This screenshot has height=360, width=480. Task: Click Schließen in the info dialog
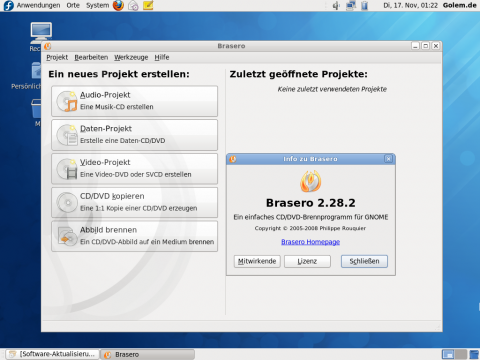click(364, 261)
